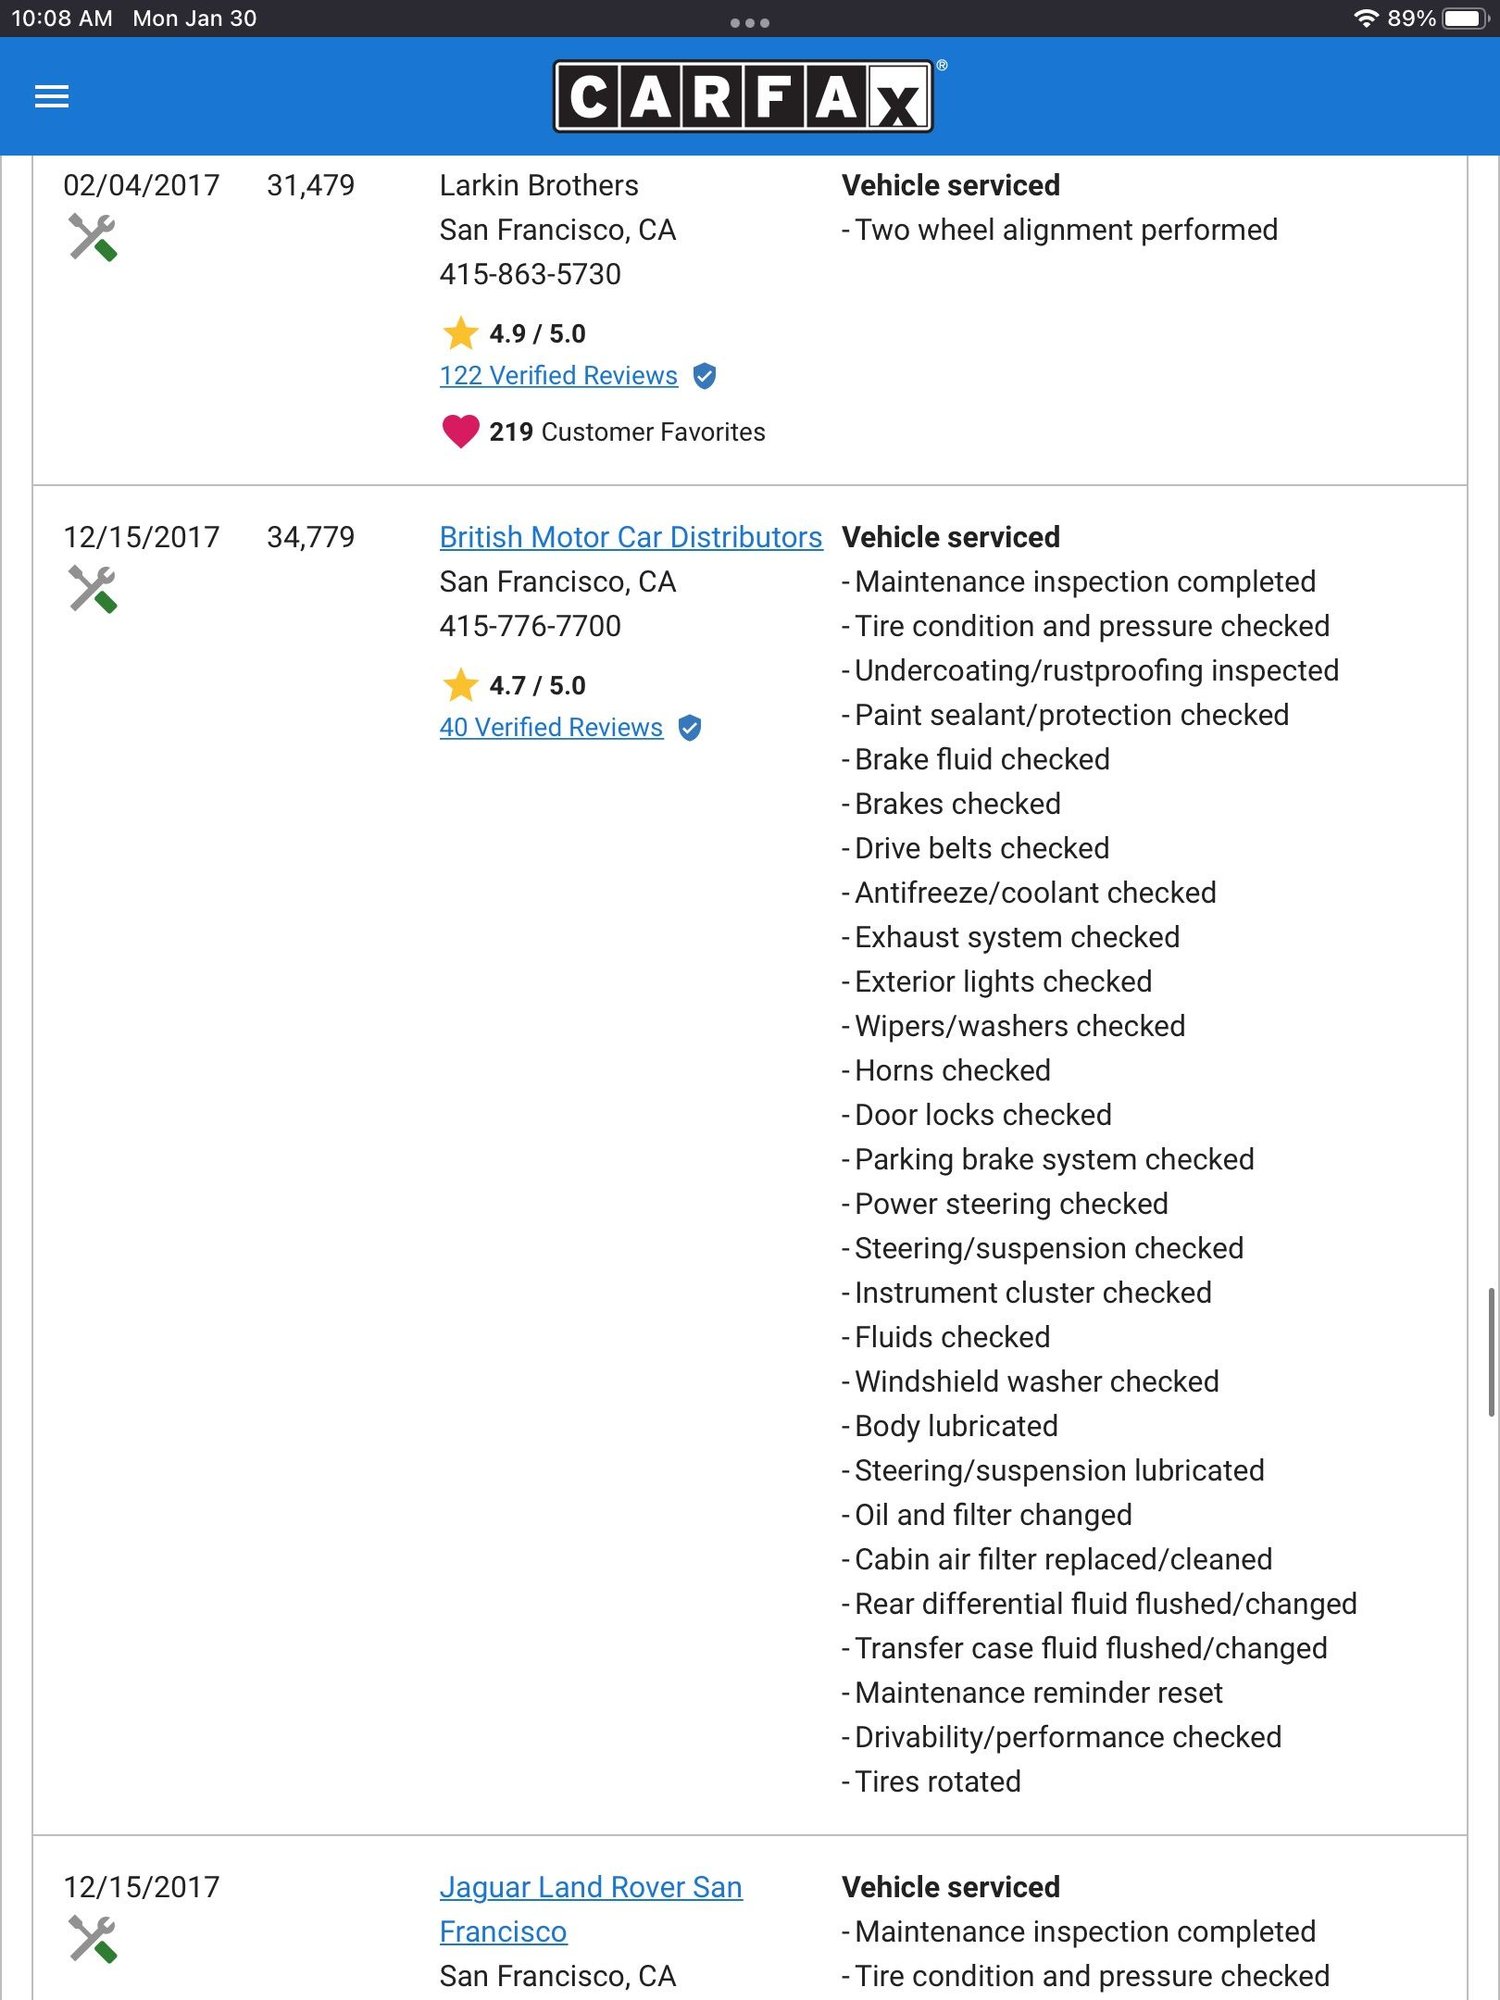
Task: Open 122 Verified Reviews link
Action: pyautogui.click(x=558, y=376)
